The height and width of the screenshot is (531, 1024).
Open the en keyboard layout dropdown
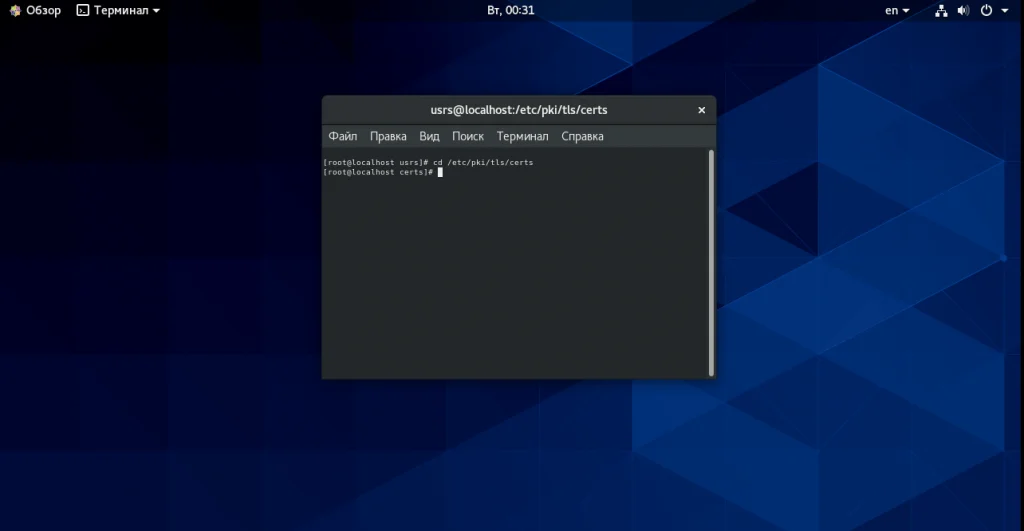pyautogui.click(x=897, y=10)
